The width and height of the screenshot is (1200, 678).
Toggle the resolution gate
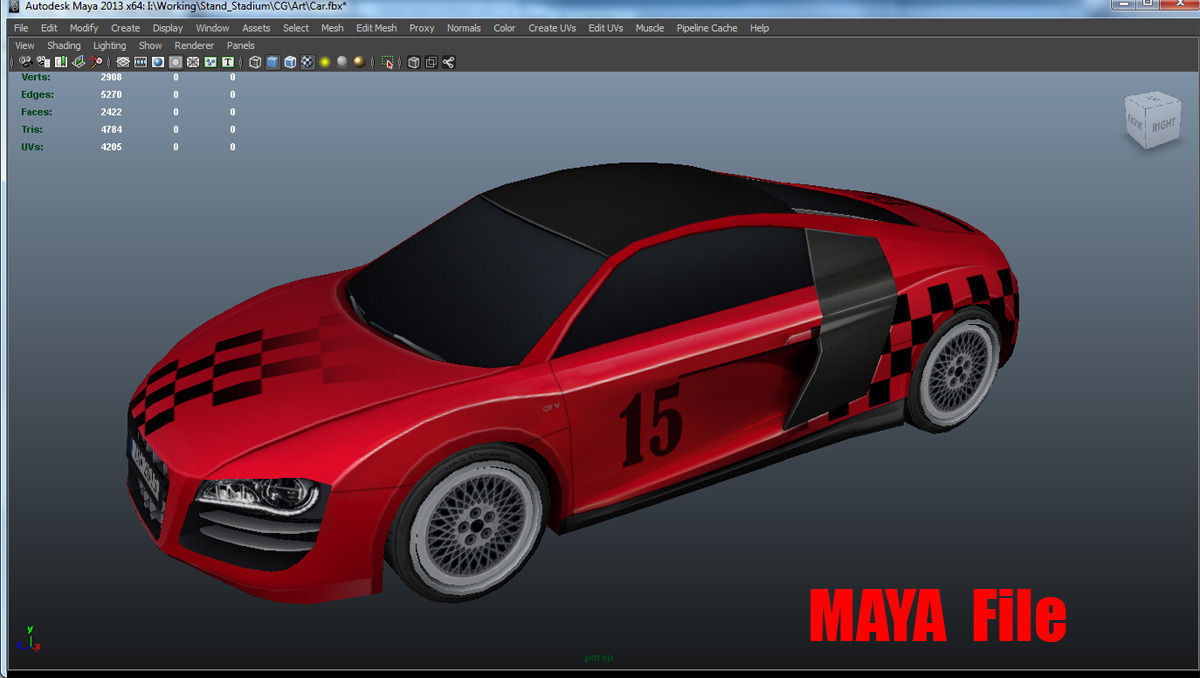157,61
